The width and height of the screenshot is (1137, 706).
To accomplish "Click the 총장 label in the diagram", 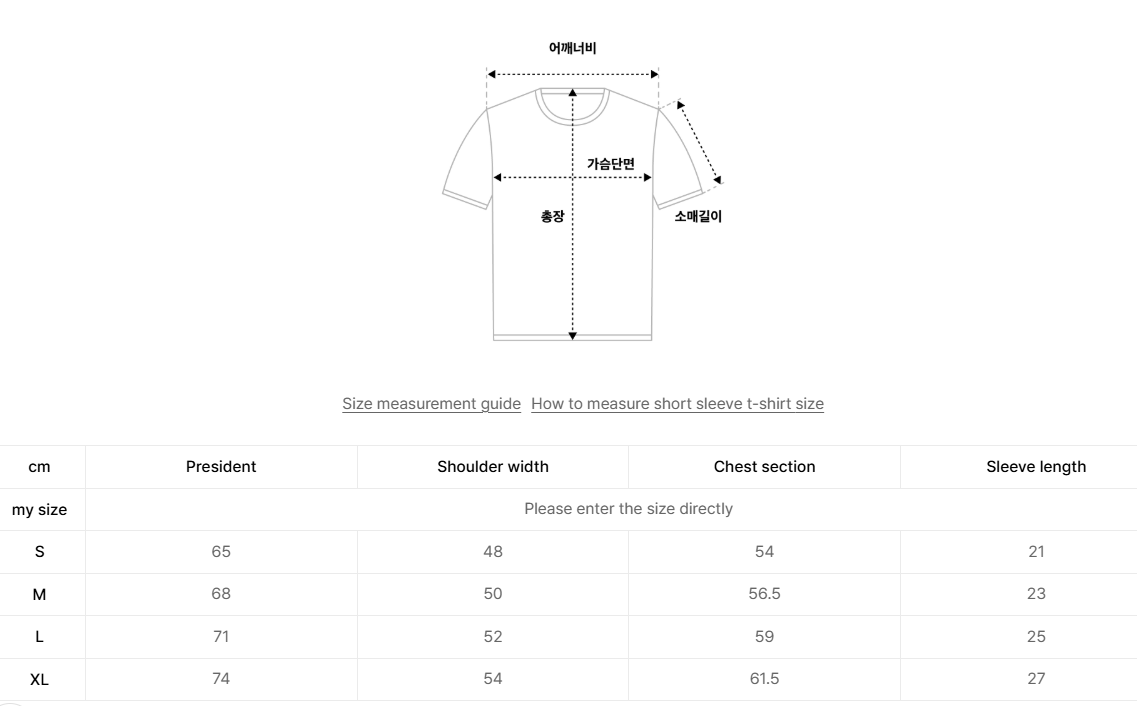I will (x=552, y=216).
